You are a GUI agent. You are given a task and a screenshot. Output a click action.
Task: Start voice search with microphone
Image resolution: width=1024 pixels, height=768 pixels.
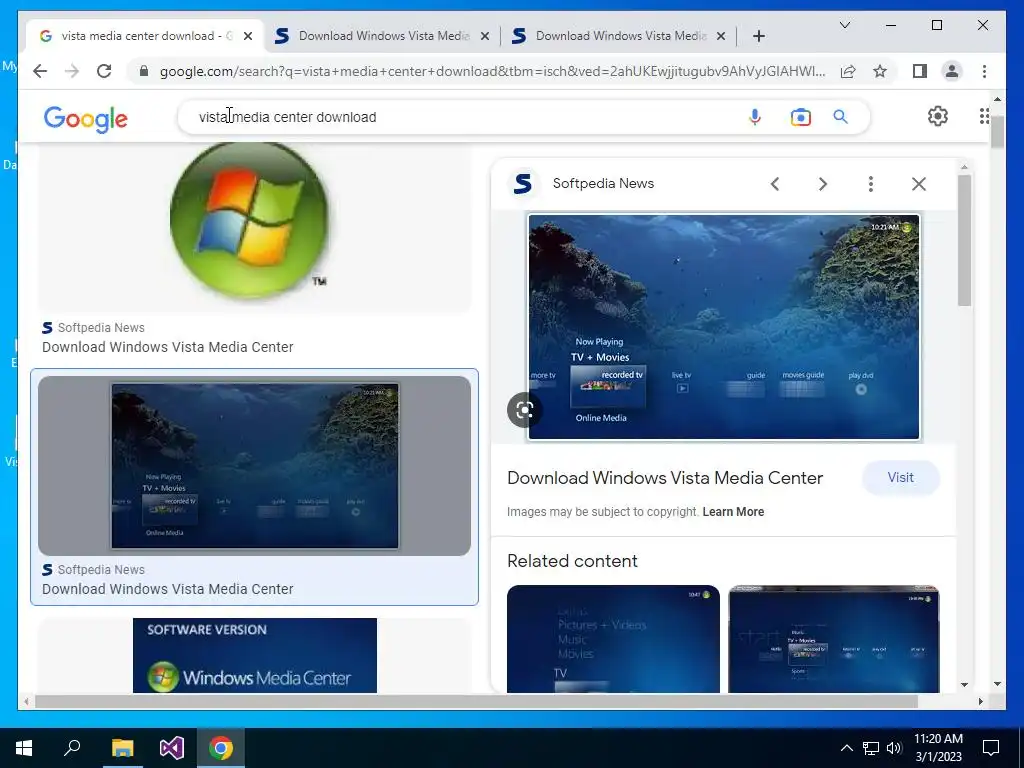point(754,117)
